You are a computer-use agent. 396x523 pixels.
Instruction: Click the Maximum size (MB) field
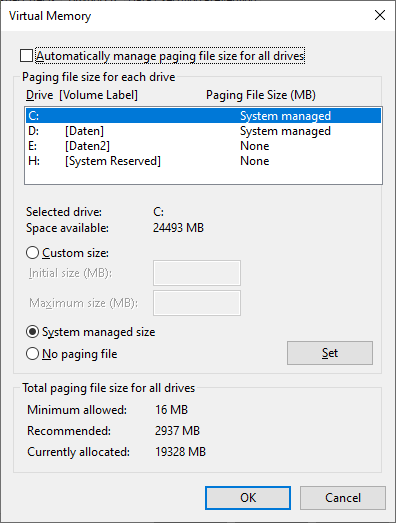[197, 303]
